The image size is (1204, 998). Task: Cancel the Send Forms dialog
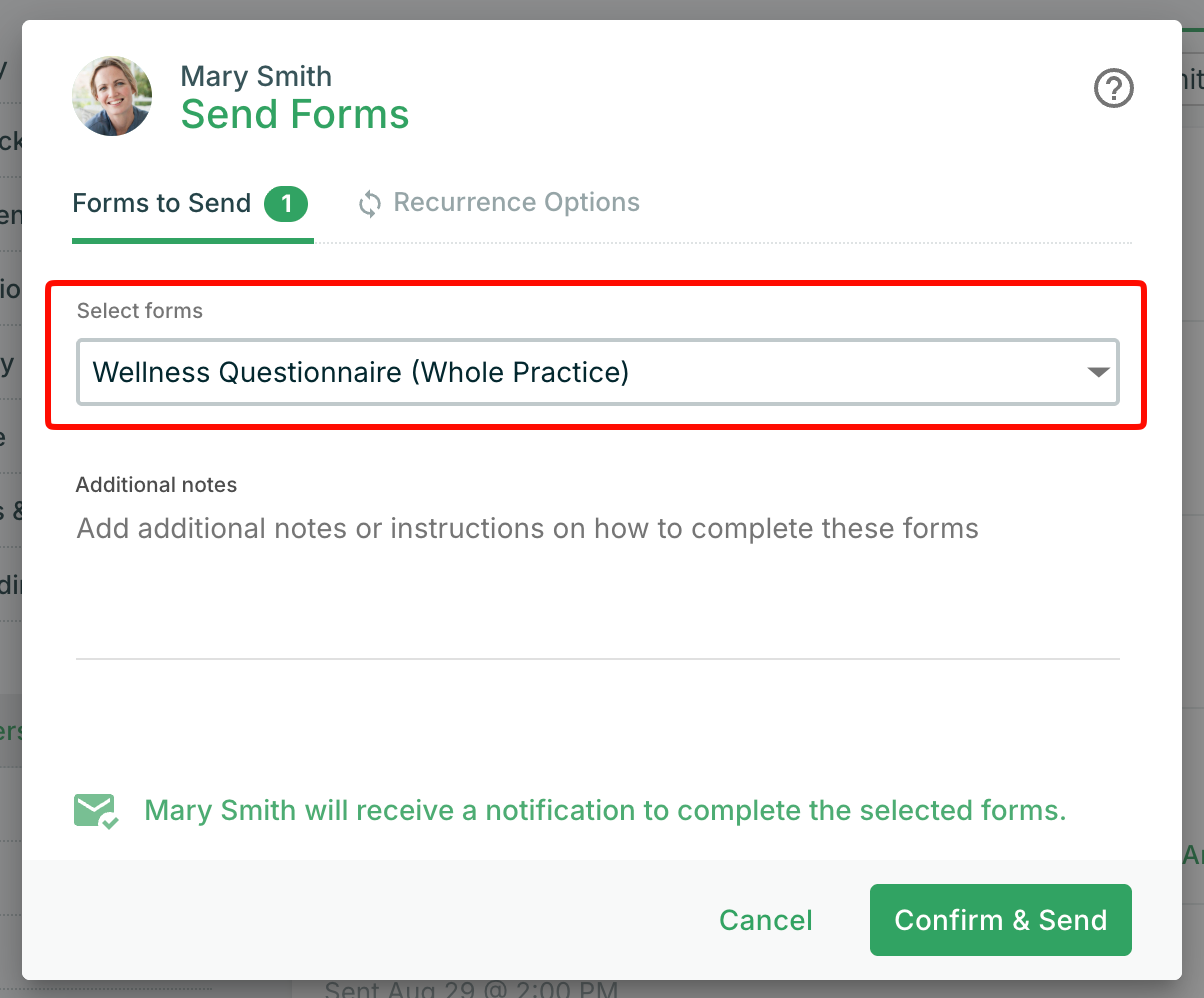click(x=766, y=920)
